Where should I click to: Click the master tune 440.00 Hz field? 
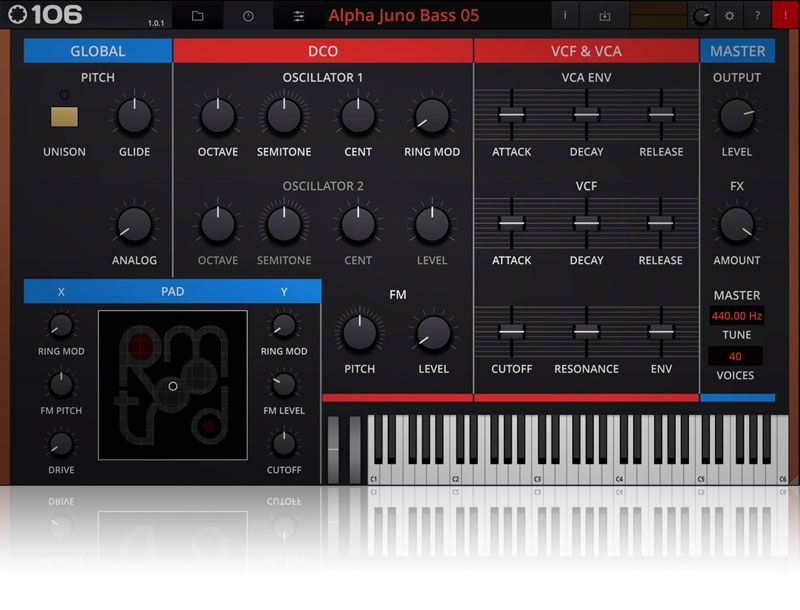click(x=736, y=316)
